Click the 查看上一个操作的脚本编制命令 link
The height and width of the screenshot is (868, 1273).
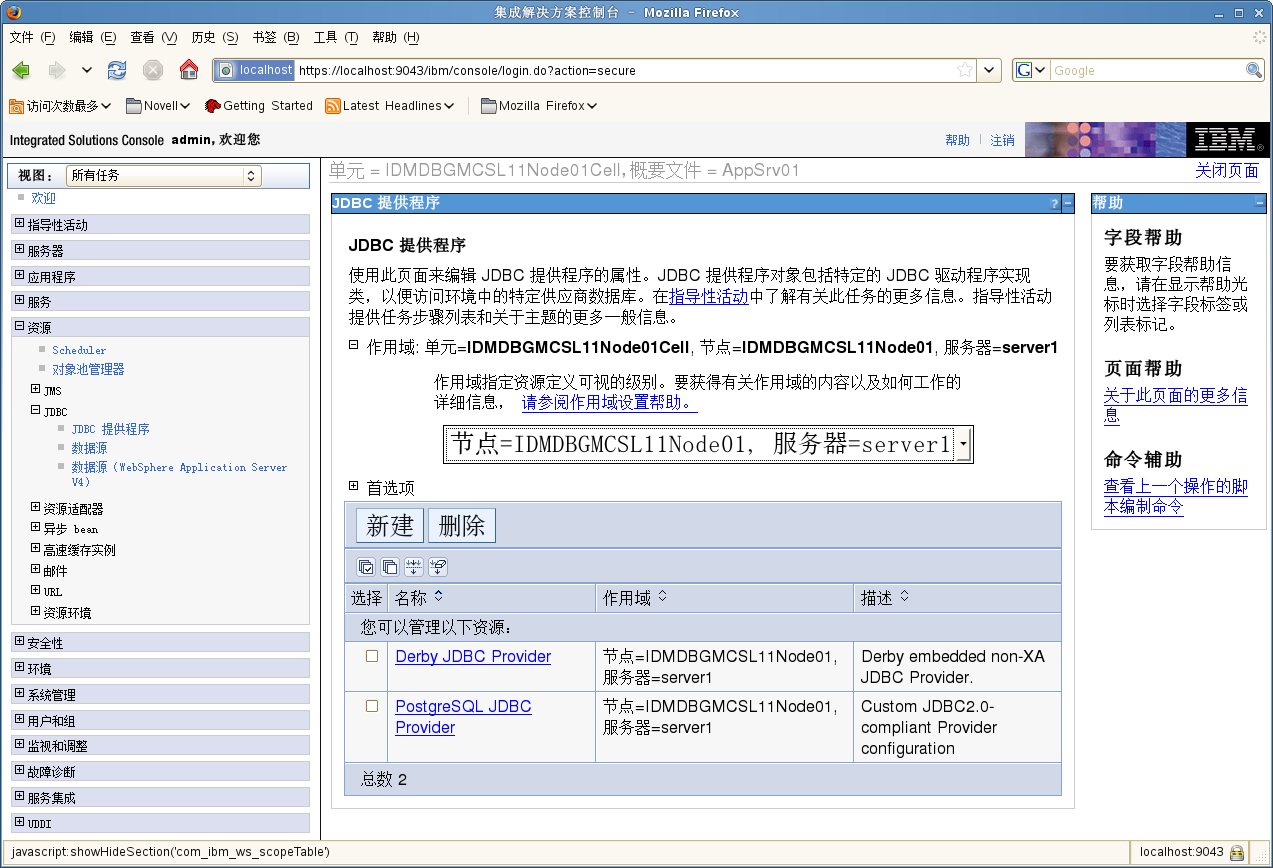pyautogui.click(x=1175, y=496)
